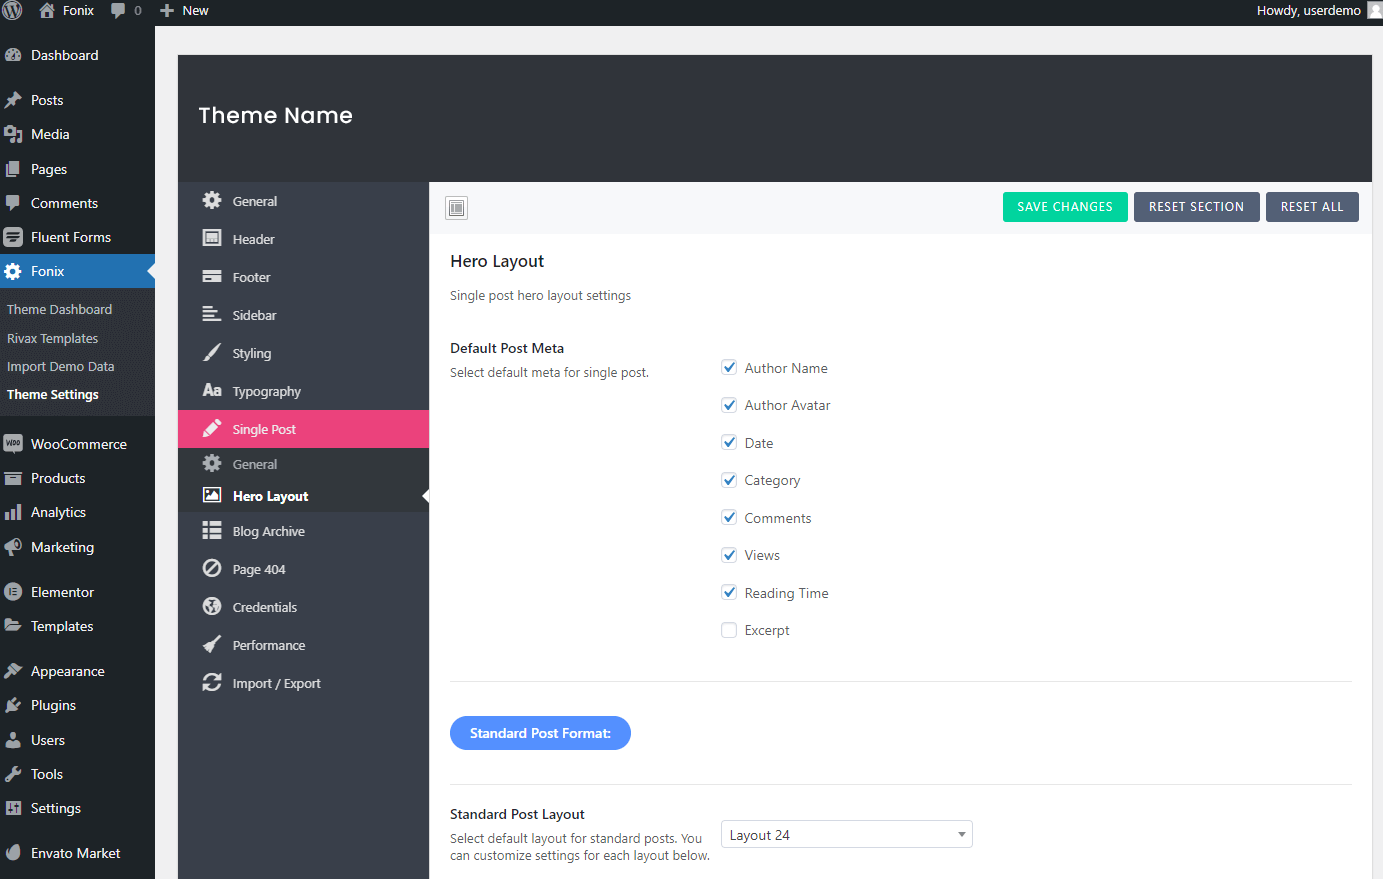Go to Plugins in admin menu

point(53,705)
